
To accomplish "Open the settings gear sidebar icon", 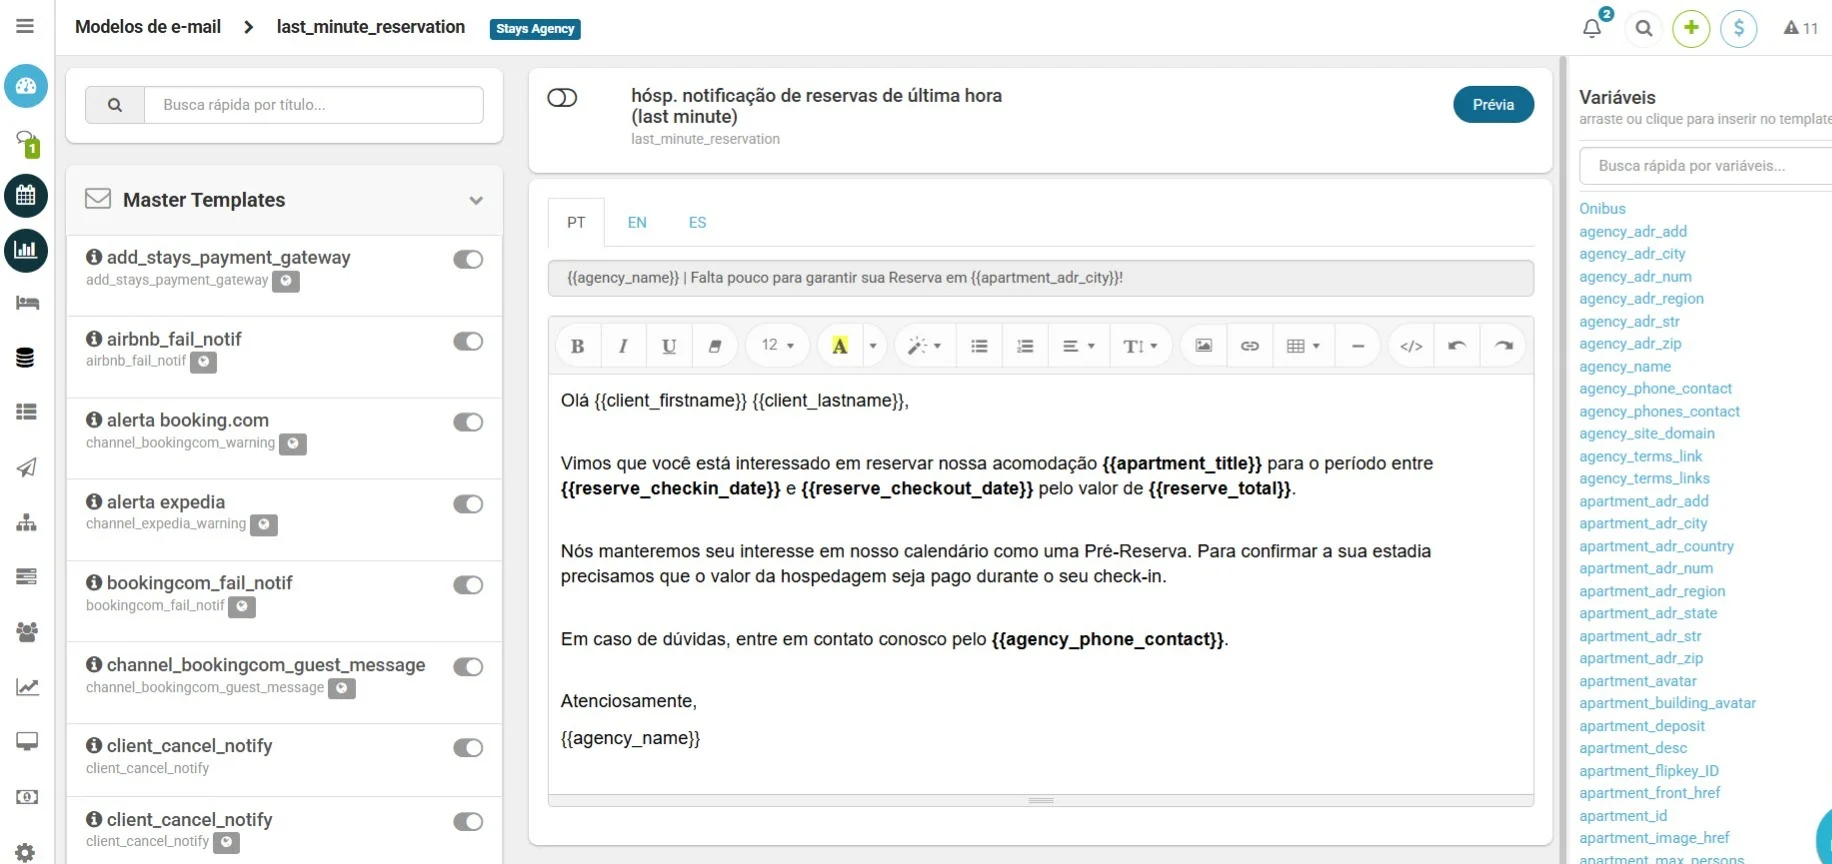I will (x=26, y=852).
